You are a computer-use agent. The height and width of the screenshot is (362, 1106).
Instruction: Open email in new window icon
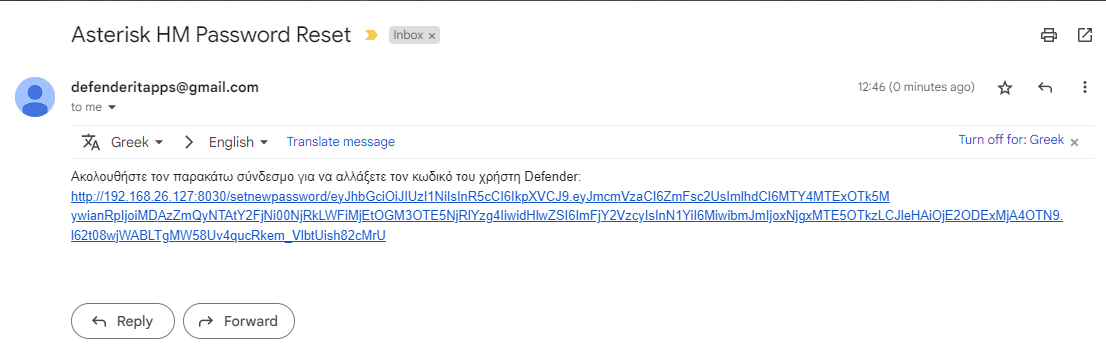1084,35
